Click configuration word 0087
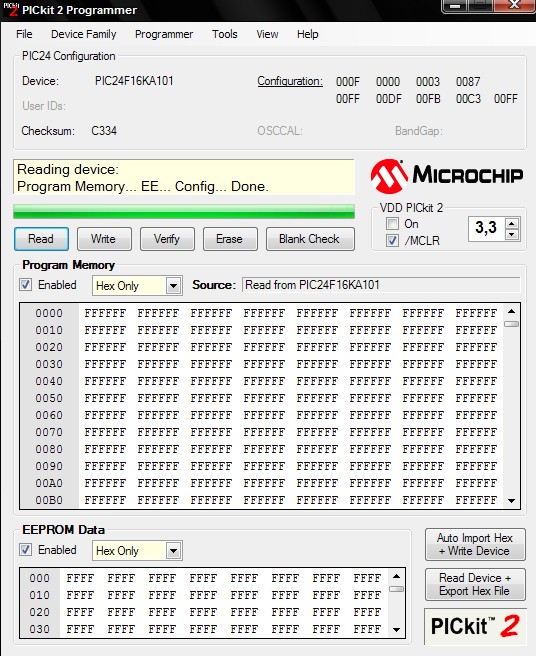The image size is (536, 656). click(468, 82)
